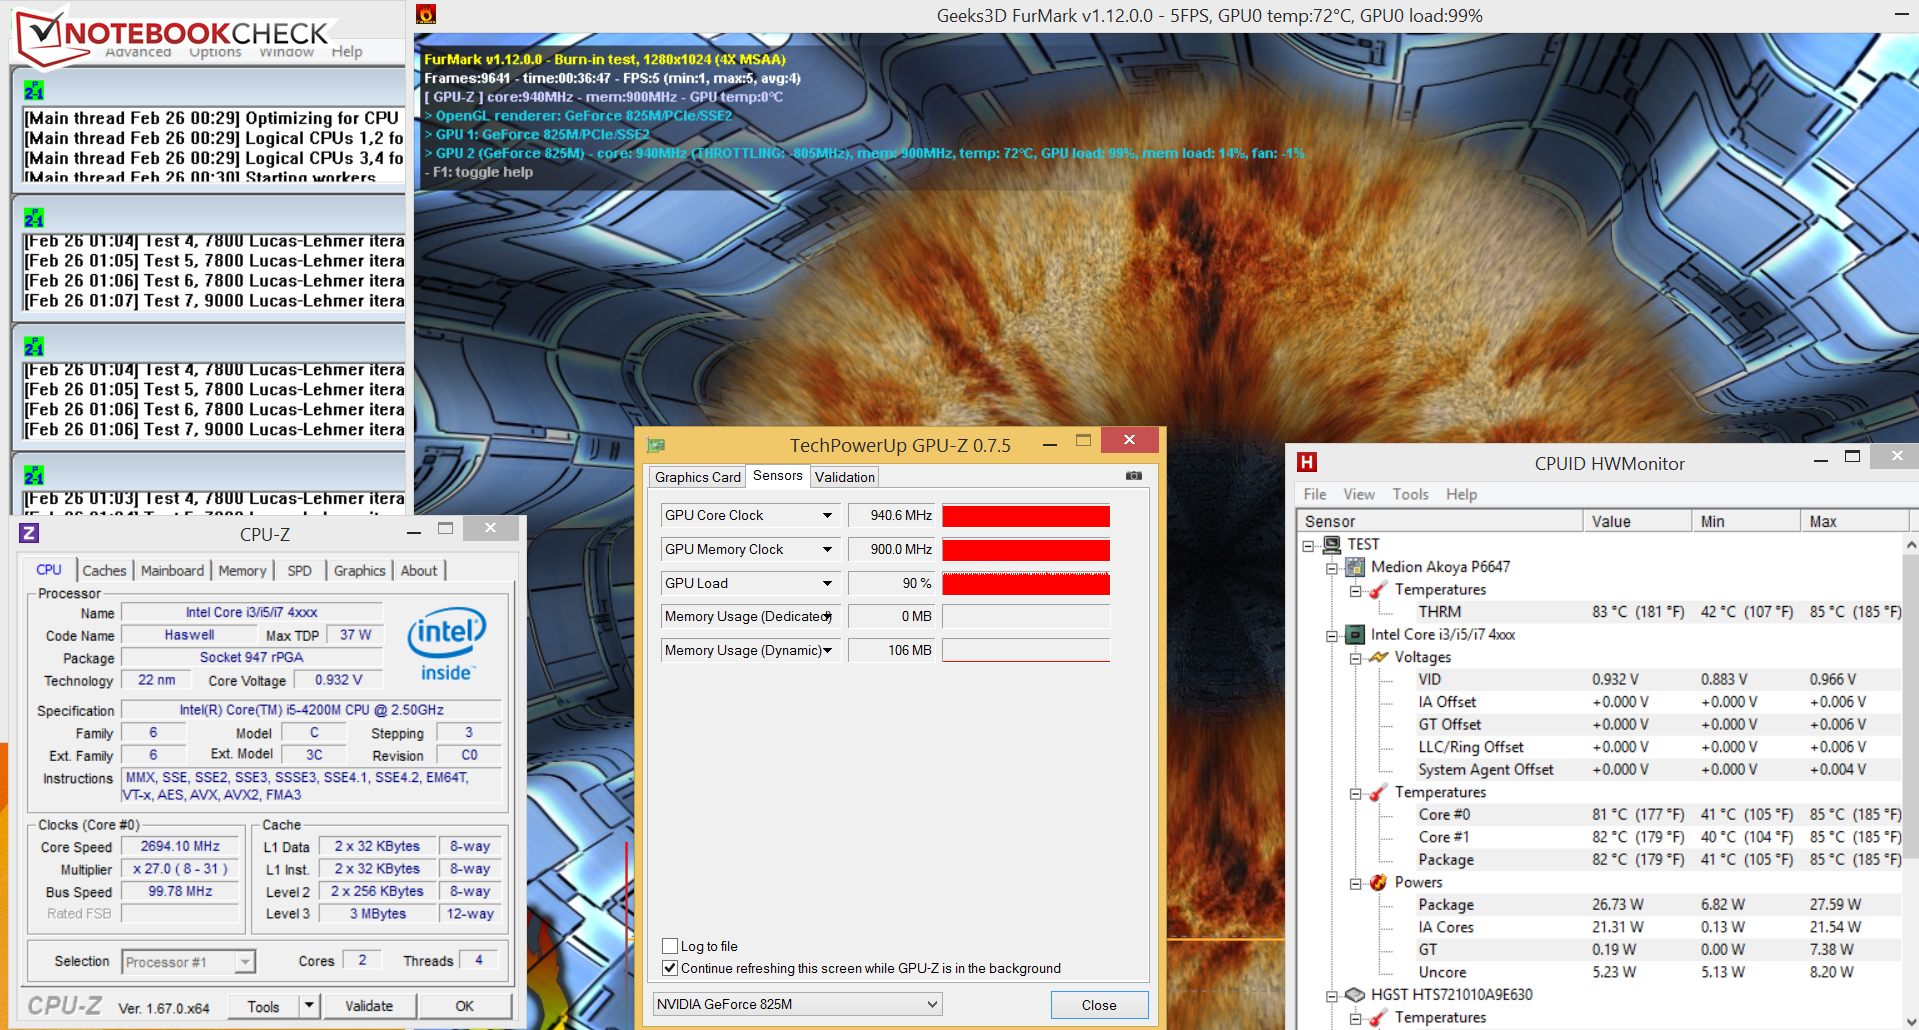Take a GPU-Z screenshot with the camera icon

[x=1134, y=476]
